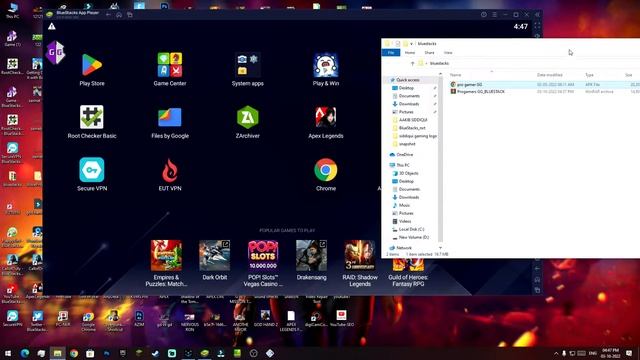Open Downloads under Quick access
The width and height of the screenshot is (640, 360).
pyautogui.click(x=409, y=104)
